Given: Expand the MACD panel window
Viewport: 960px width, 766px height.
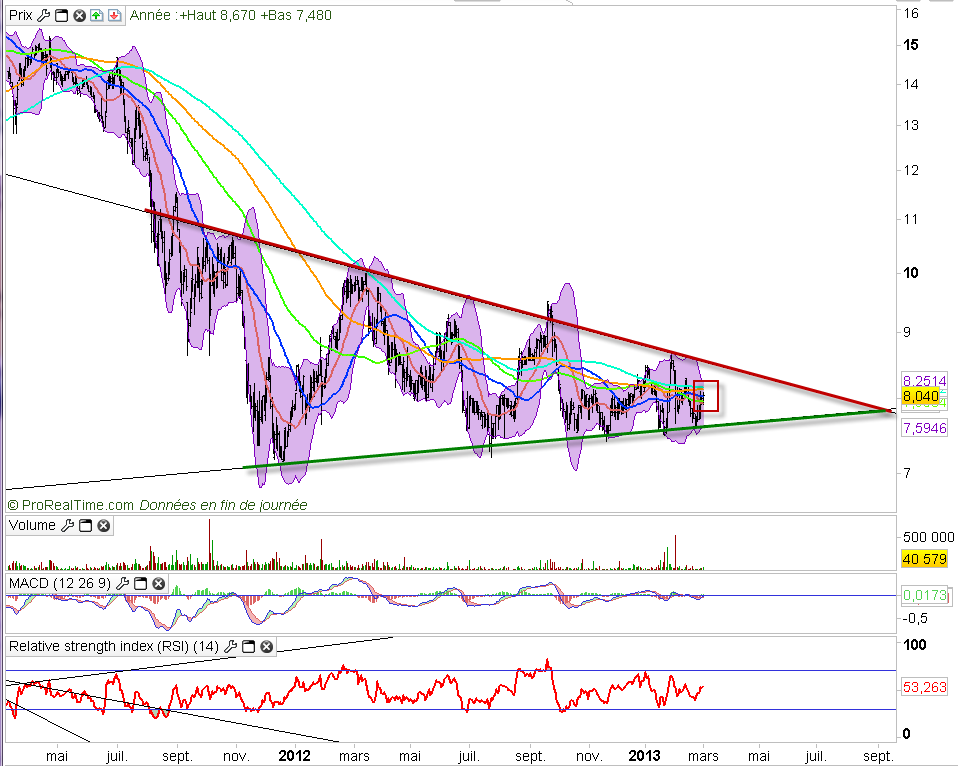Looking at the screenshot, I should (143, 582).
